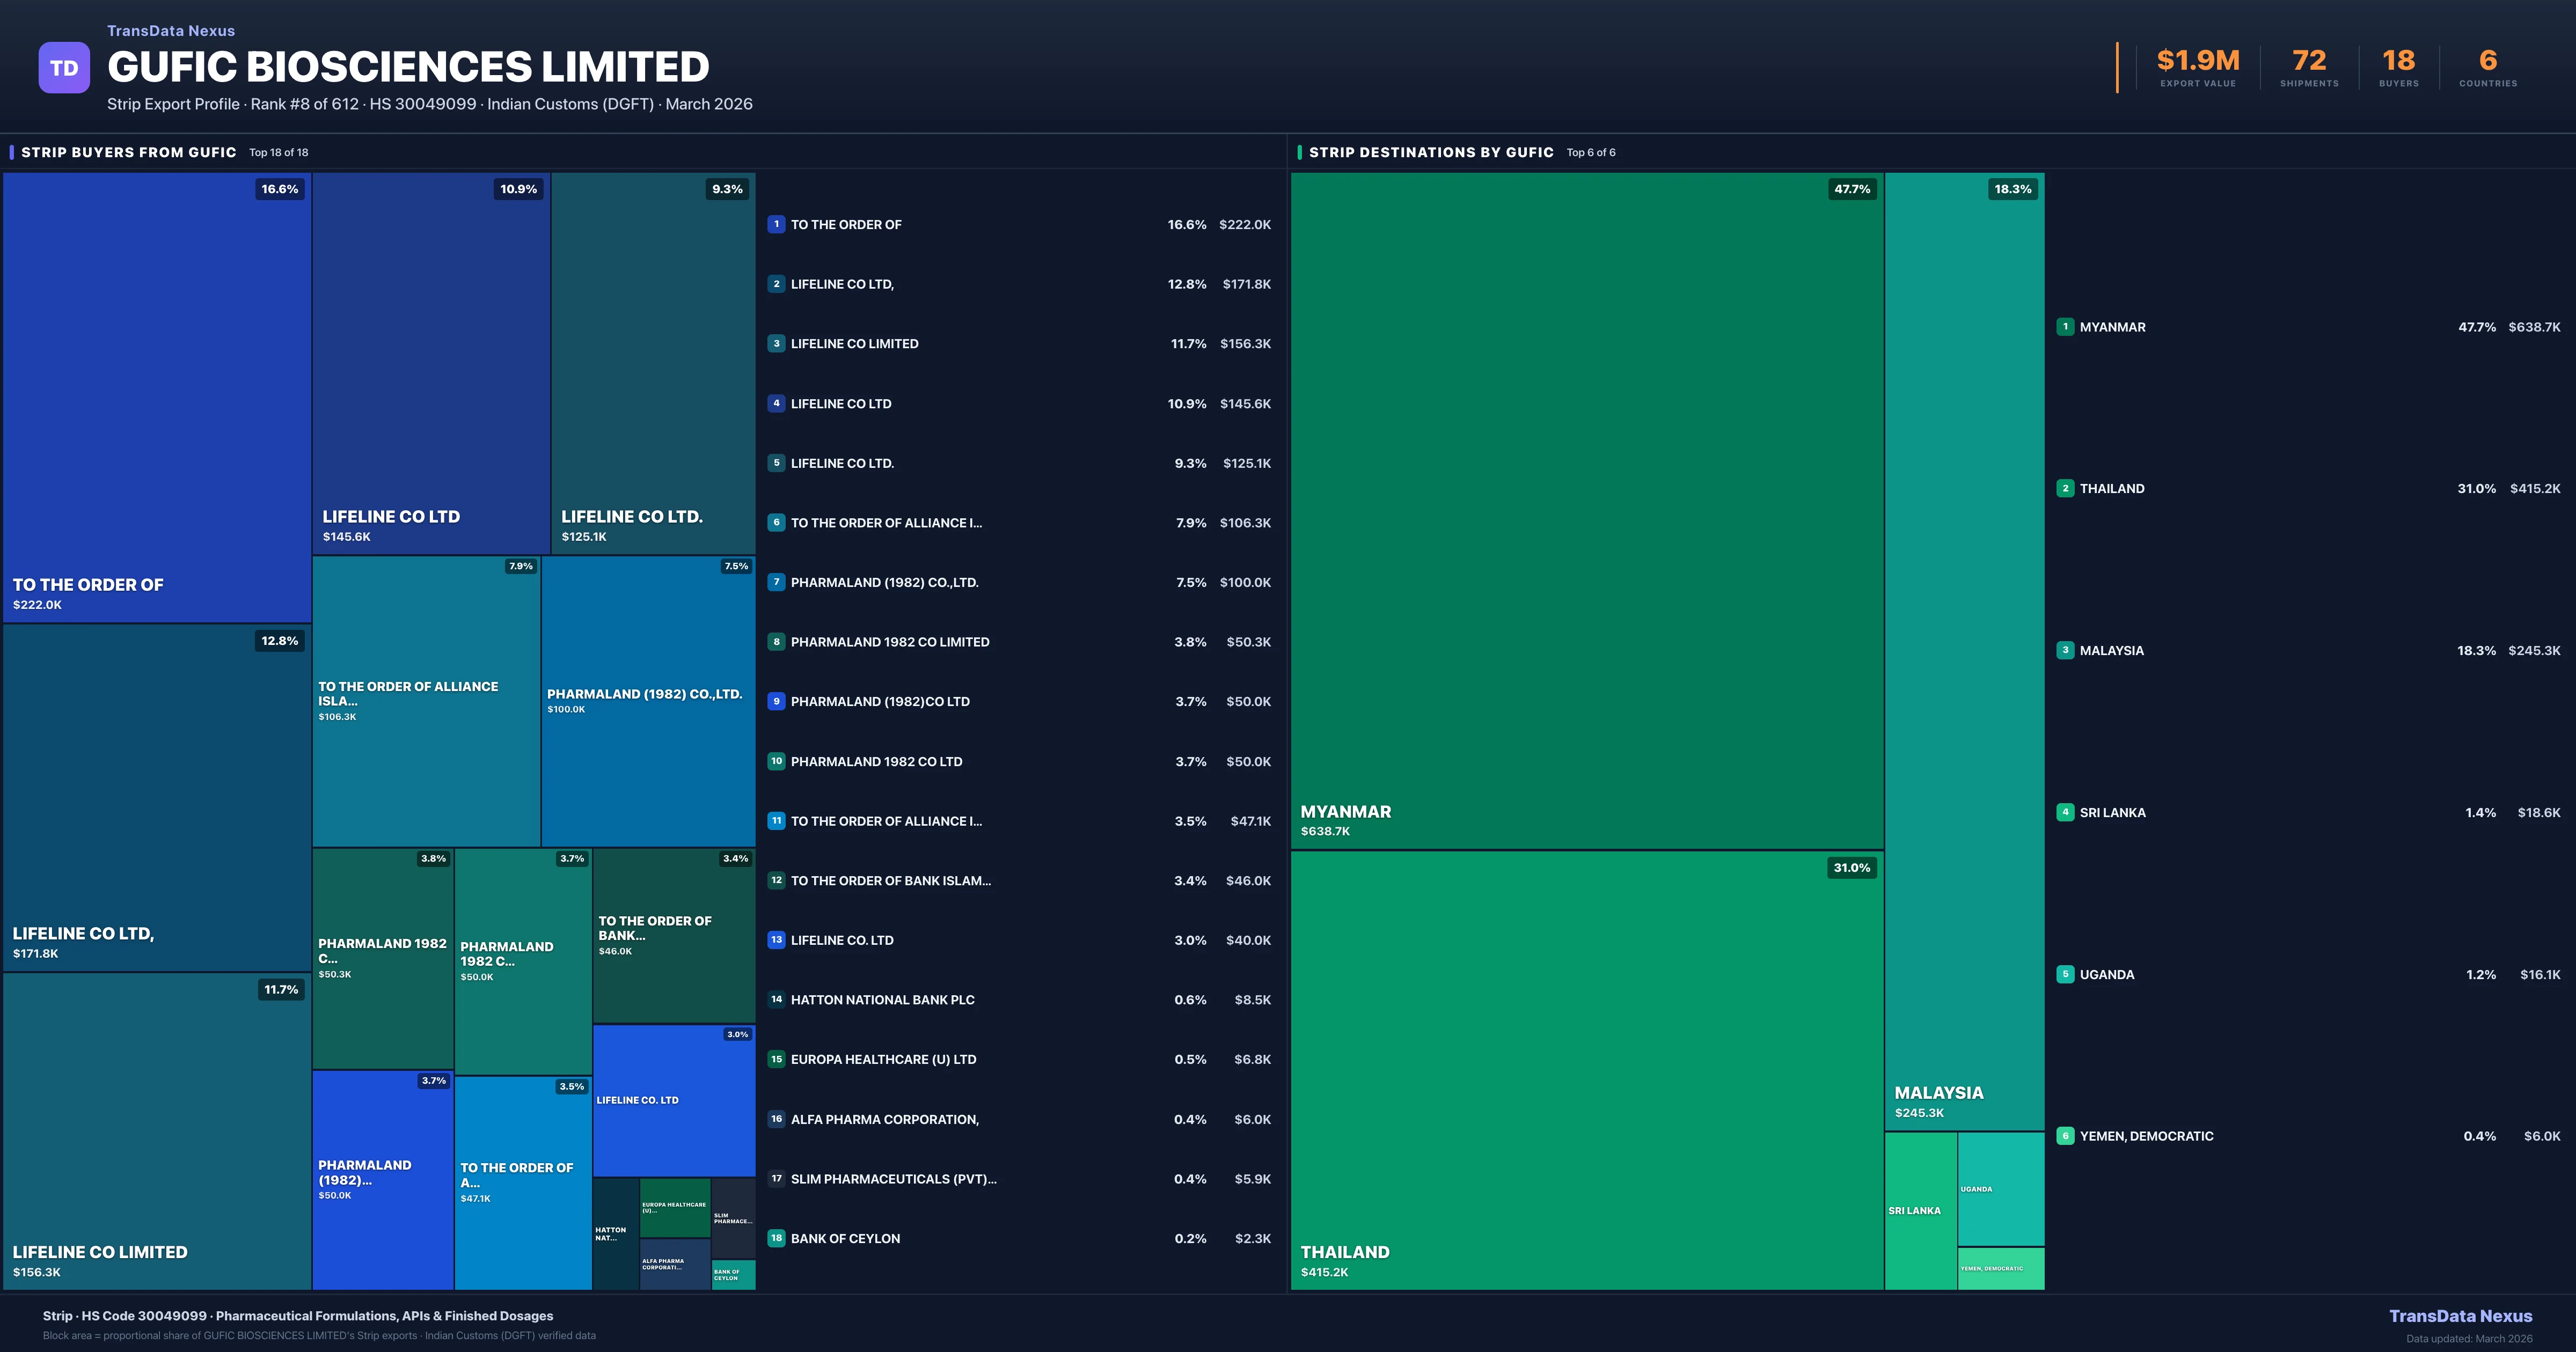This screenshot has height=1352, width=2576.
Task: Click the purple TD logo icon
Action: coord(64,68)
